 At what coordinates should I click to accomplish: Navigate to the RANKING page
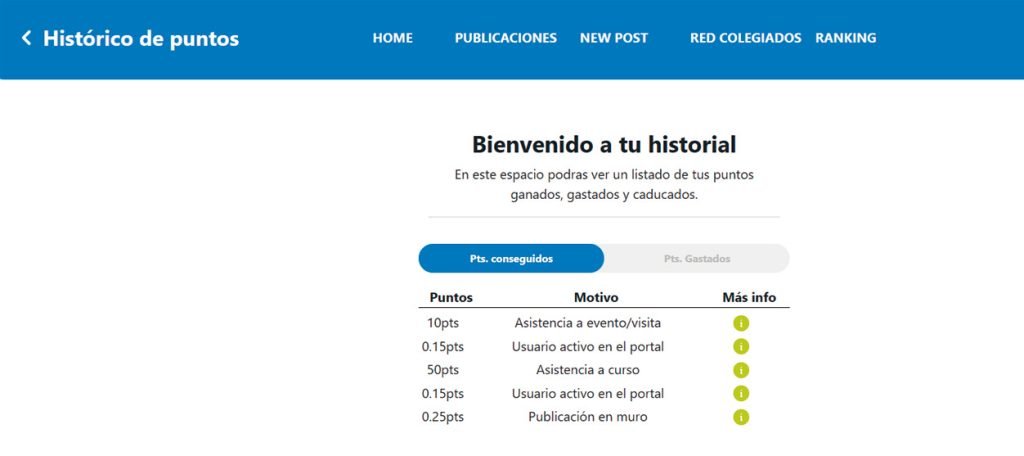tap(845, 38)
